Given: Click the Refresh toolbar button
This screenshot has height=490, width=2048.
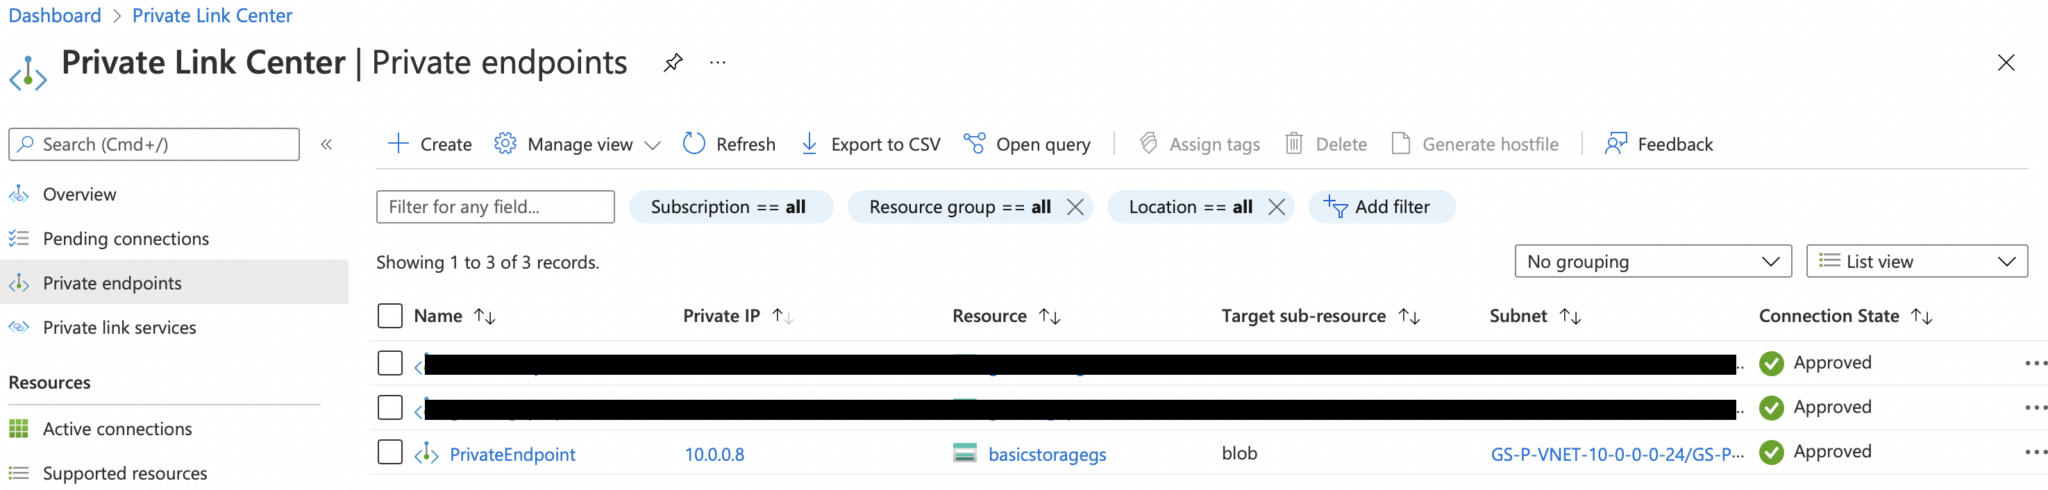Looking at the screenshot, I should (729, 145).
